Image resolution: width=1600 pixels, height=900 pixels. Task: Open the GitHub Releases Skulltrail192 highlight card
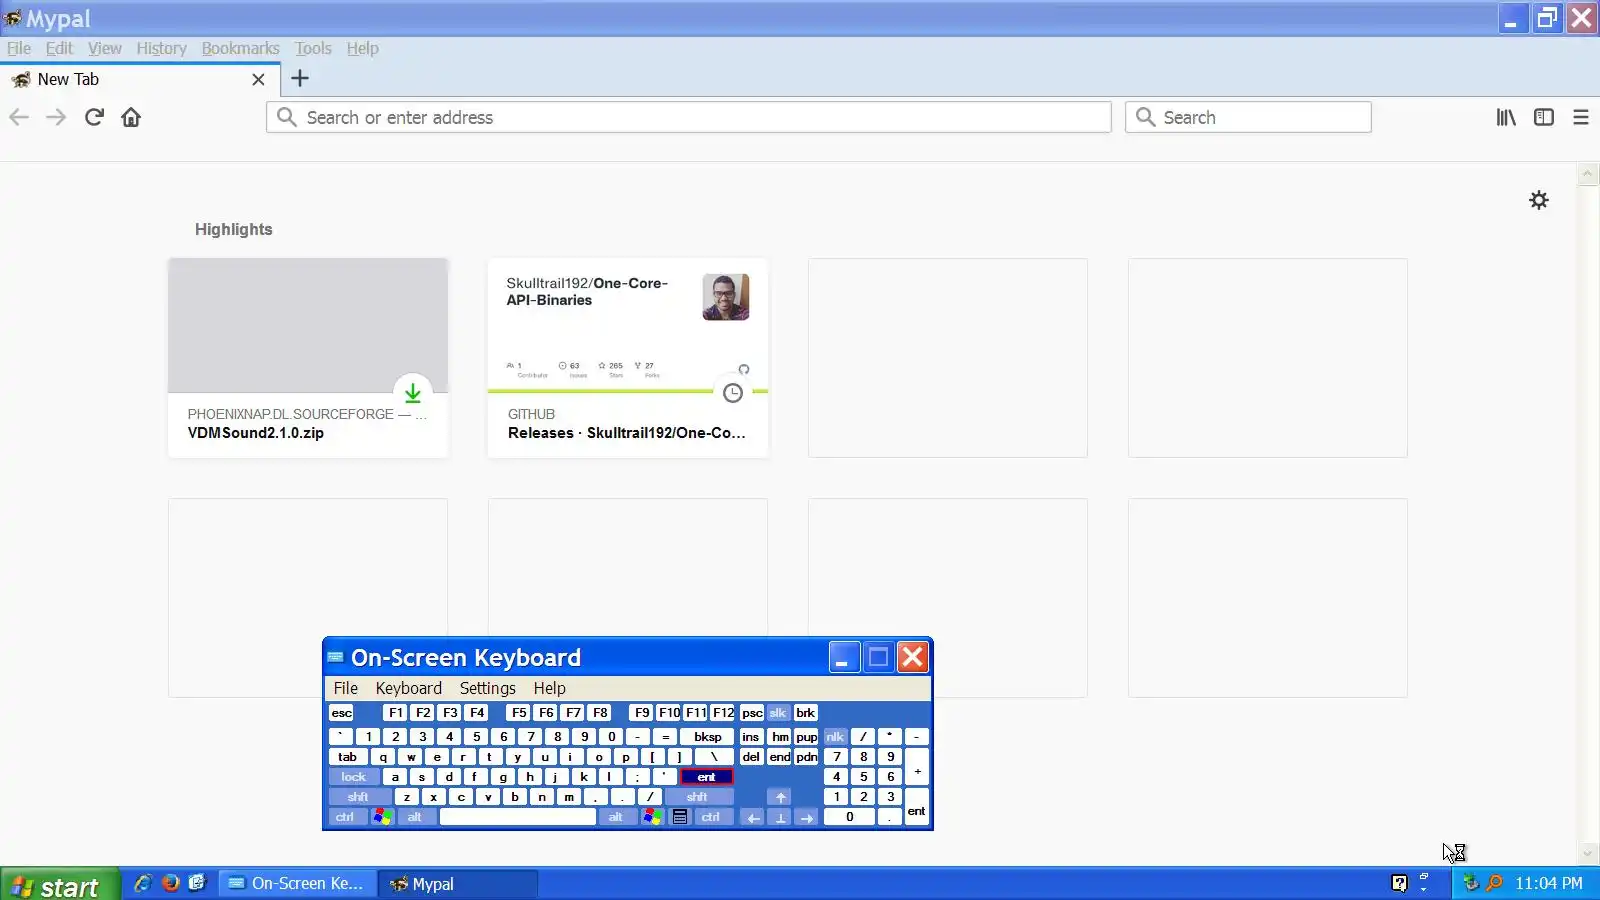pos(628,358)
